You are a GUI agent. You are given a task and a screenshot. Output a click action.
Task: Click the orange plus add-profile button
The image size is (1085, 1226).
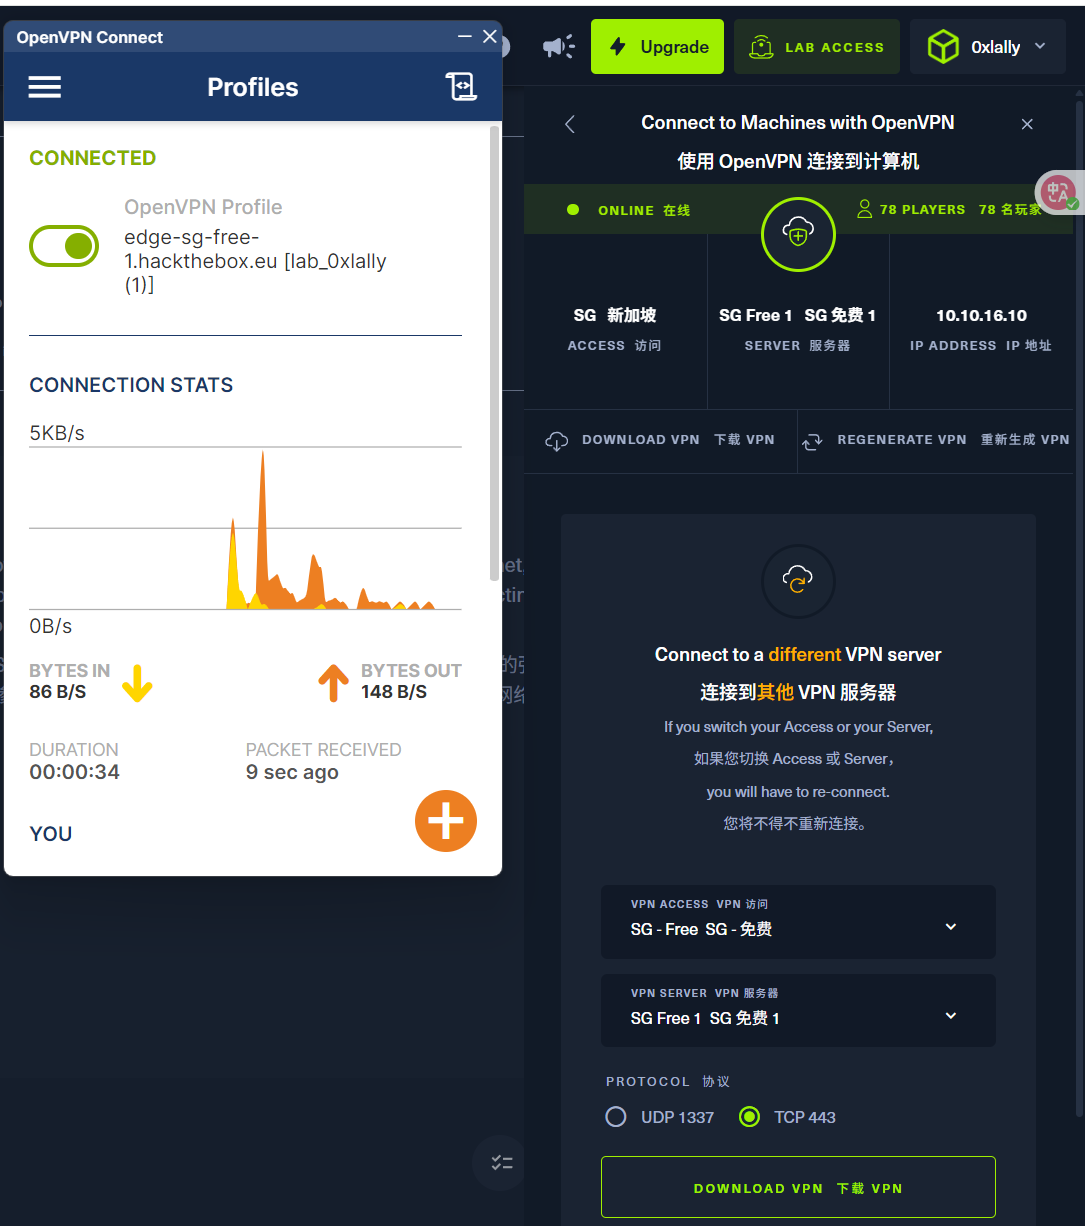[x=446, y=821]
